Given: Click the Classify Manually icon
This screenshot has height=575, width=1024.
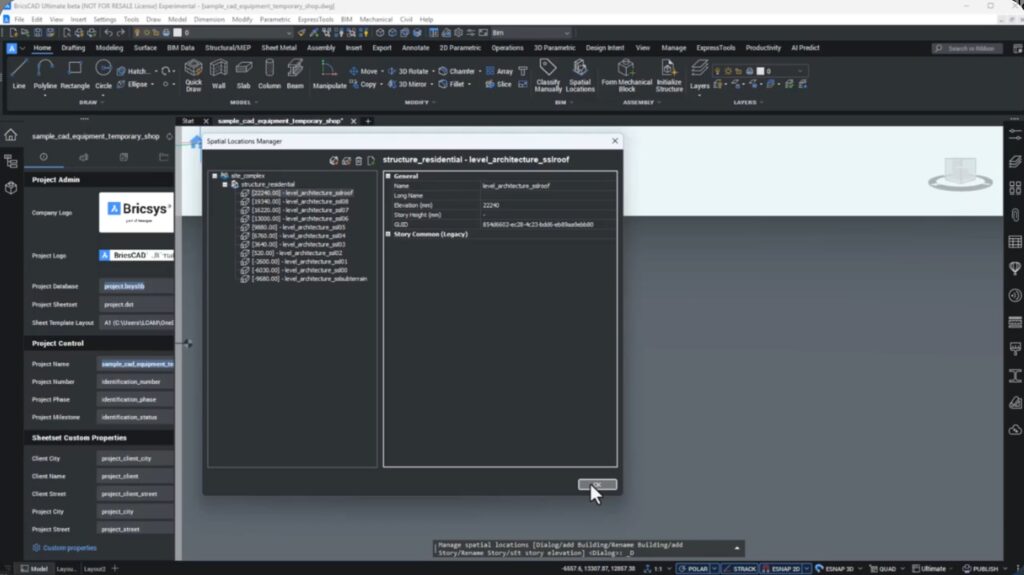Looking at the screenshot, I should [548, 75].
